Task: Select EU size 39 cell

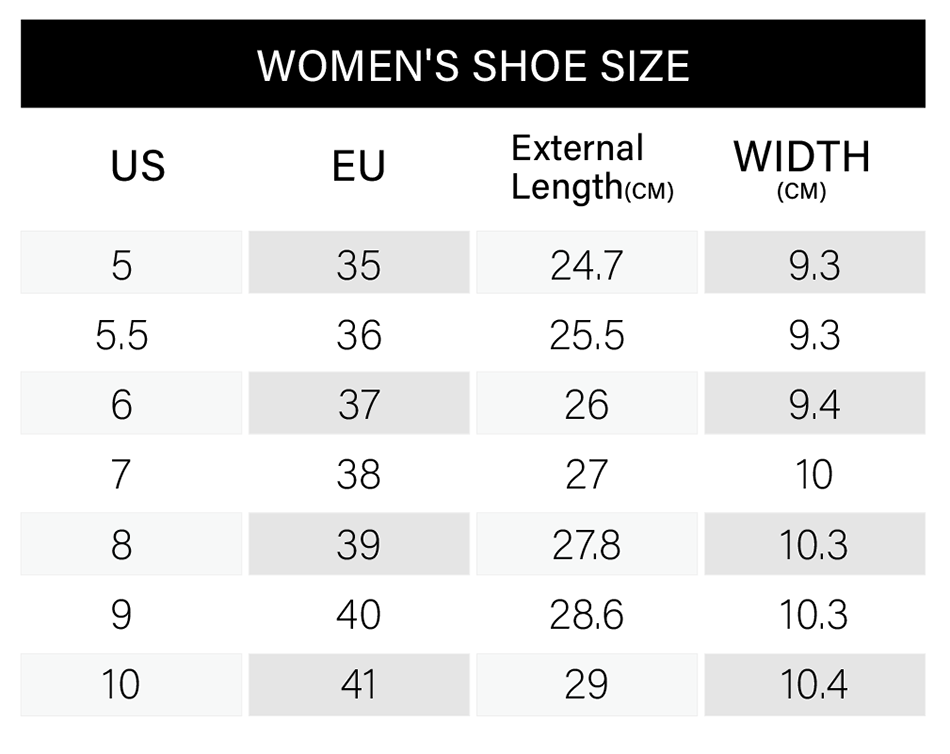Action: pyautogui.click(x=359, y=544)
